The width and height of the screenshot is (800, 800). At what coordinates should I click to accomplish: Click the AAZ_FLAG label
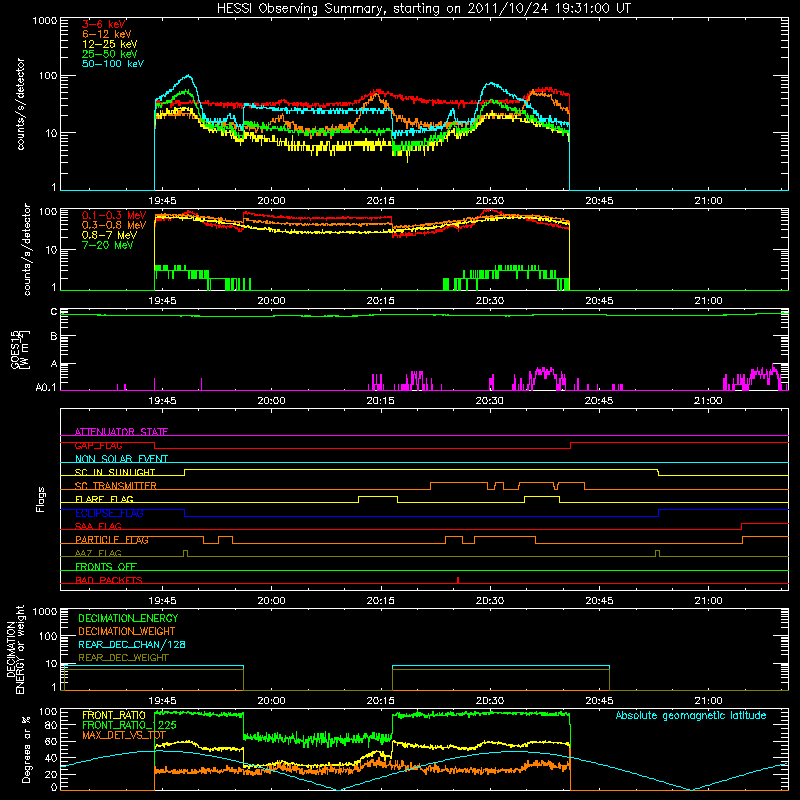pyautogui.click(x=98, y=554)
